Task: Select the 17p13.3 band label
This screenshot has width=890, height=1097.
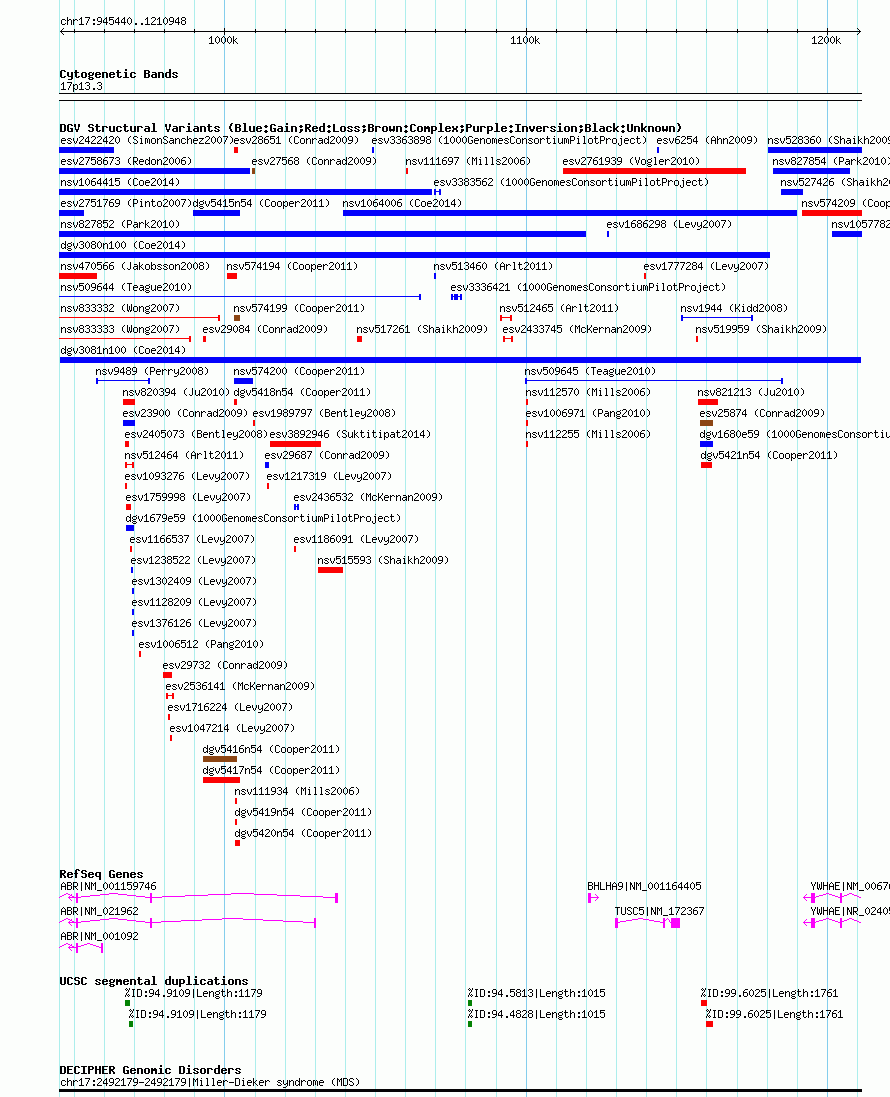Action: pos(81,86)
